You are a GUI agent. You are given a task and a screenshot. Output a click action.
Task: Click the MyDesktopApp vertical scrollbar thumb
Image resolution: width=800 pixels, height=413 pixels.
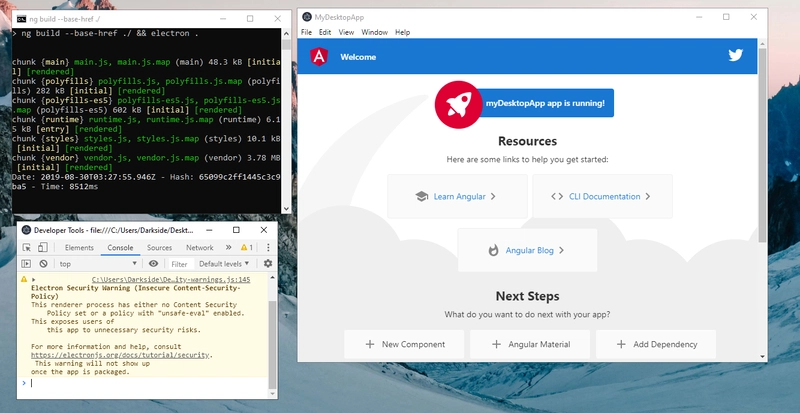tap(762, 145)
